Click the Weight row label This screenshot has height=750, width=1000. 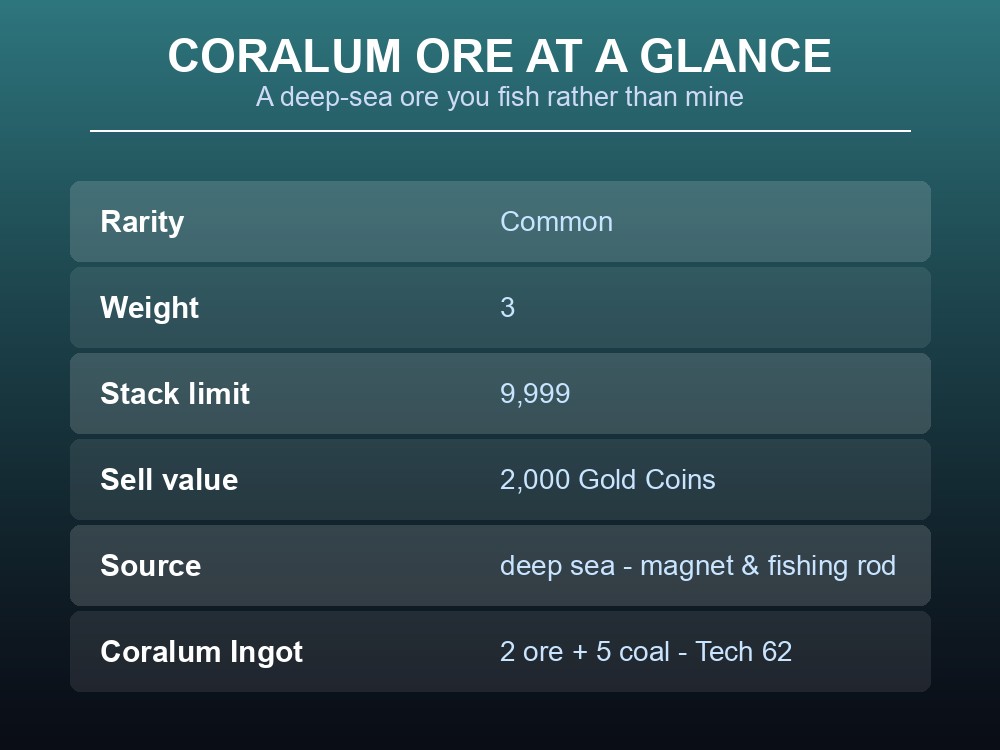tap(149, 307)
